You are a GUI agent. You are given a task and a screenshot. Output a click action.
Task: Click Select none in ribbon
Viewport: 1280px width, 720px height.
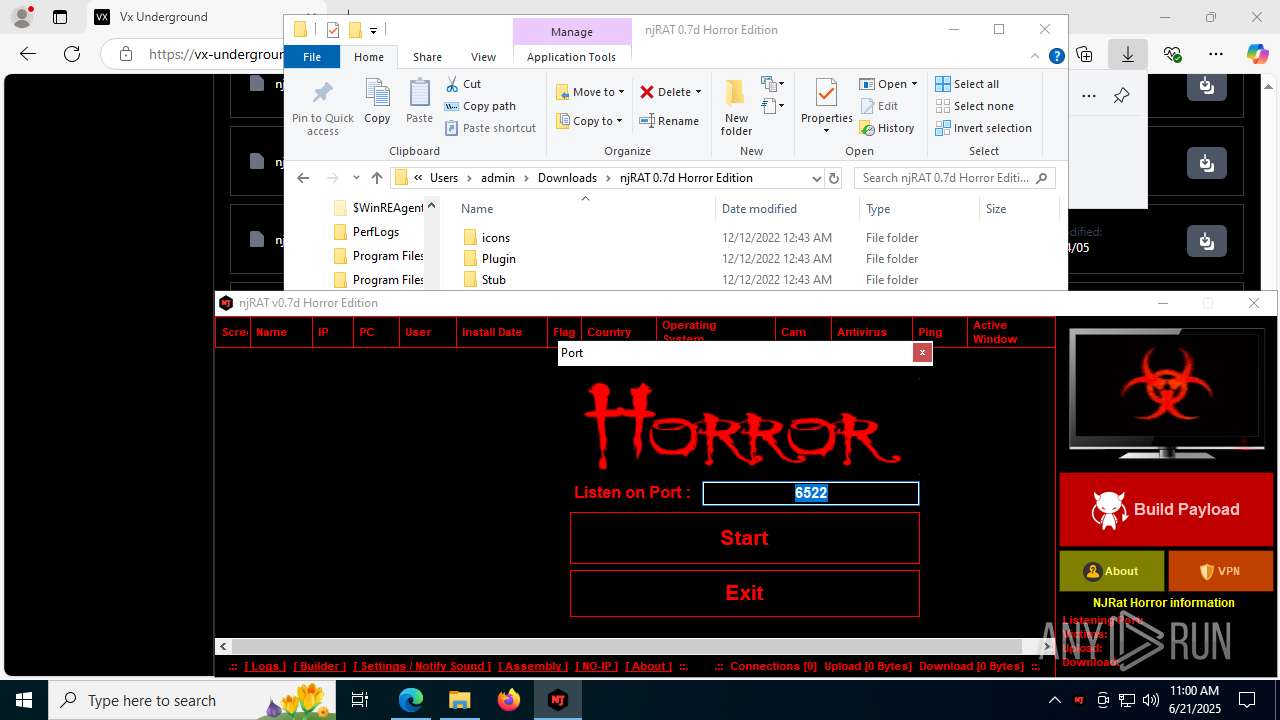click(x=974, y=106)
